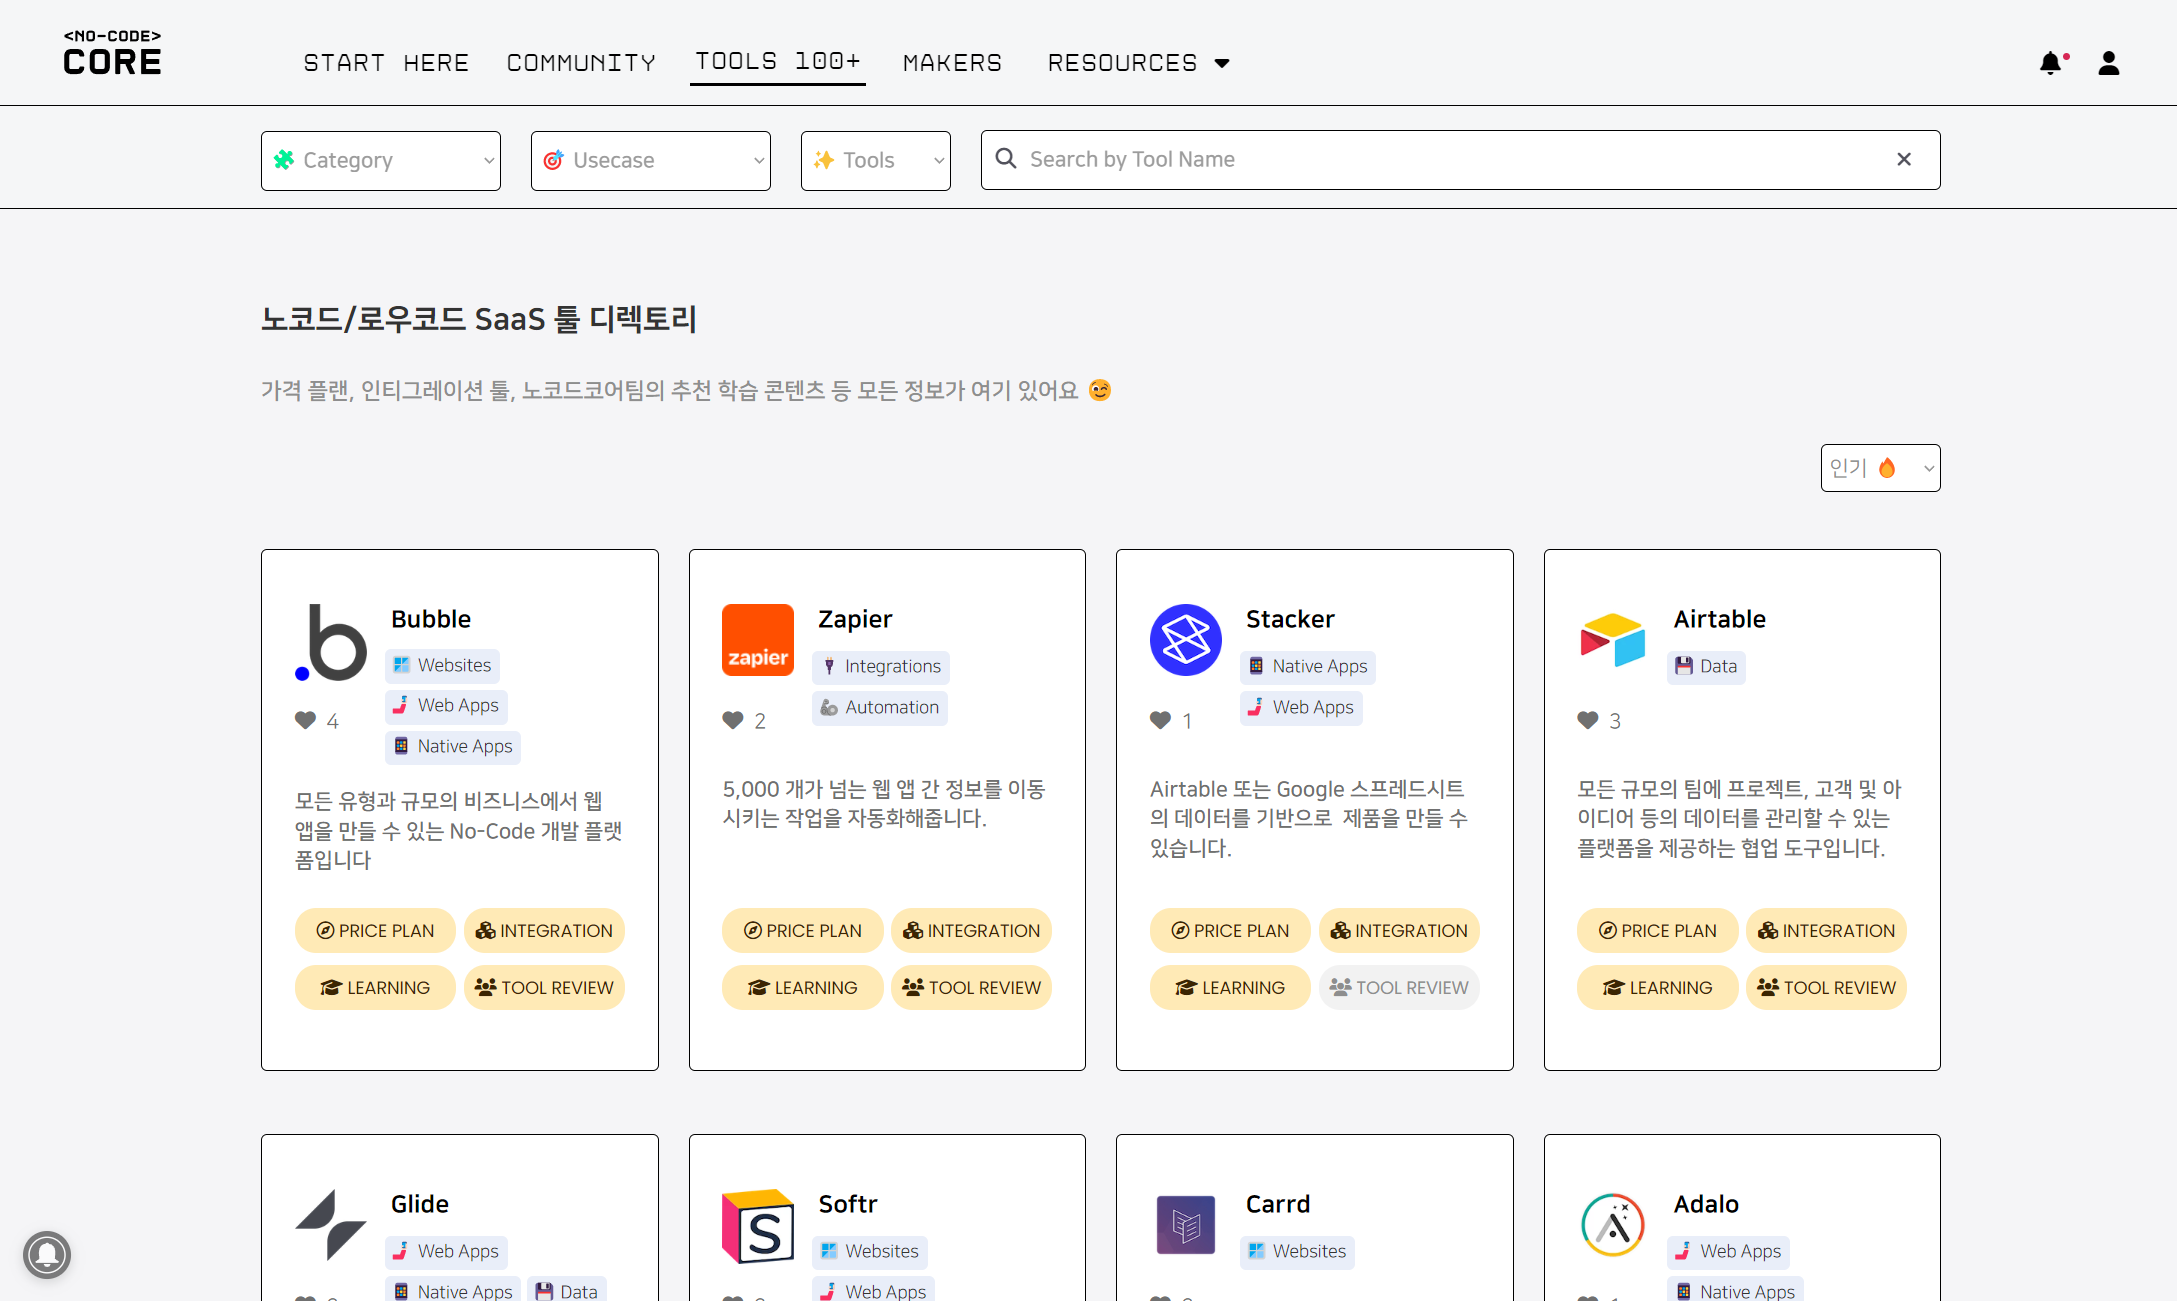Viewport: 2177px width, 1301px height.
Task: Click Stacker's Web Apps tag
Action: click(x=1301, y=708)
